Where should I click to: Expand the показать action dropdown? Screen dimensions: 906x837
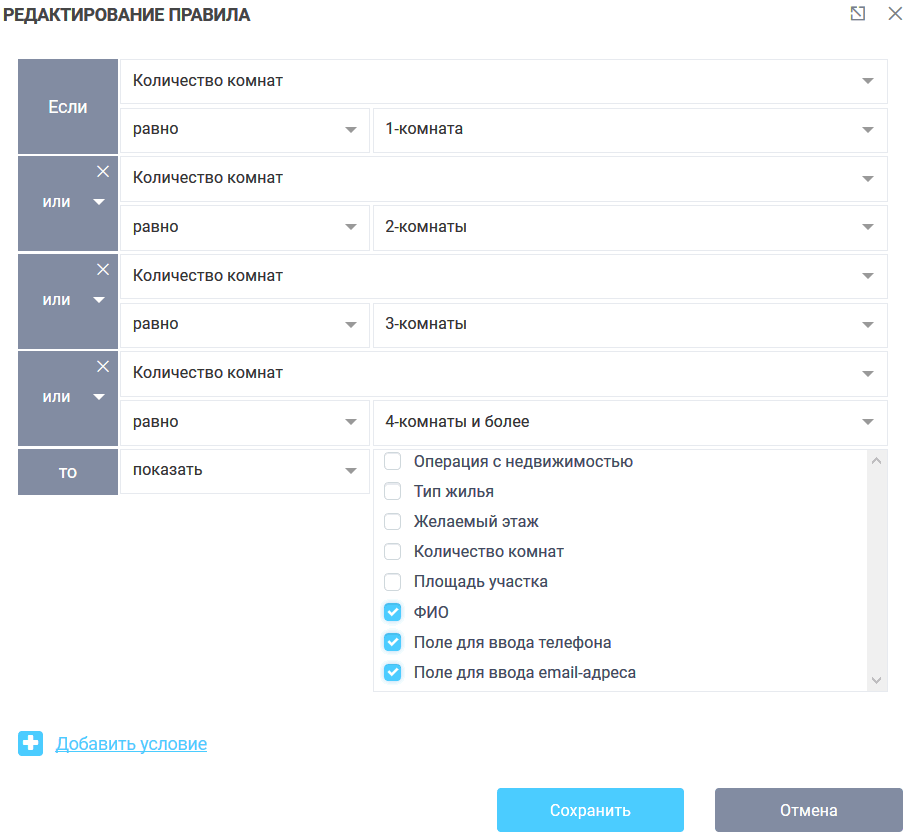coord(244,471)
